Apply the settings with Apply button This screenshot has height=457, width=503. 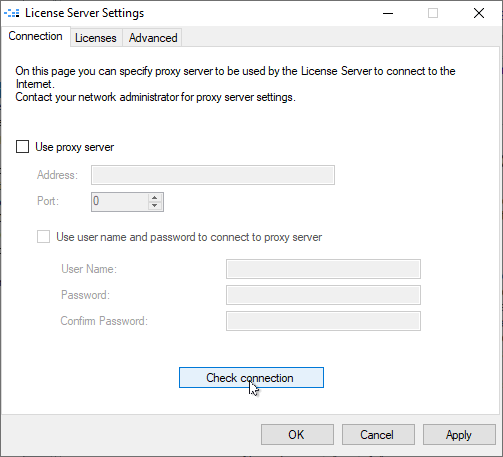(x=459, y=435)
